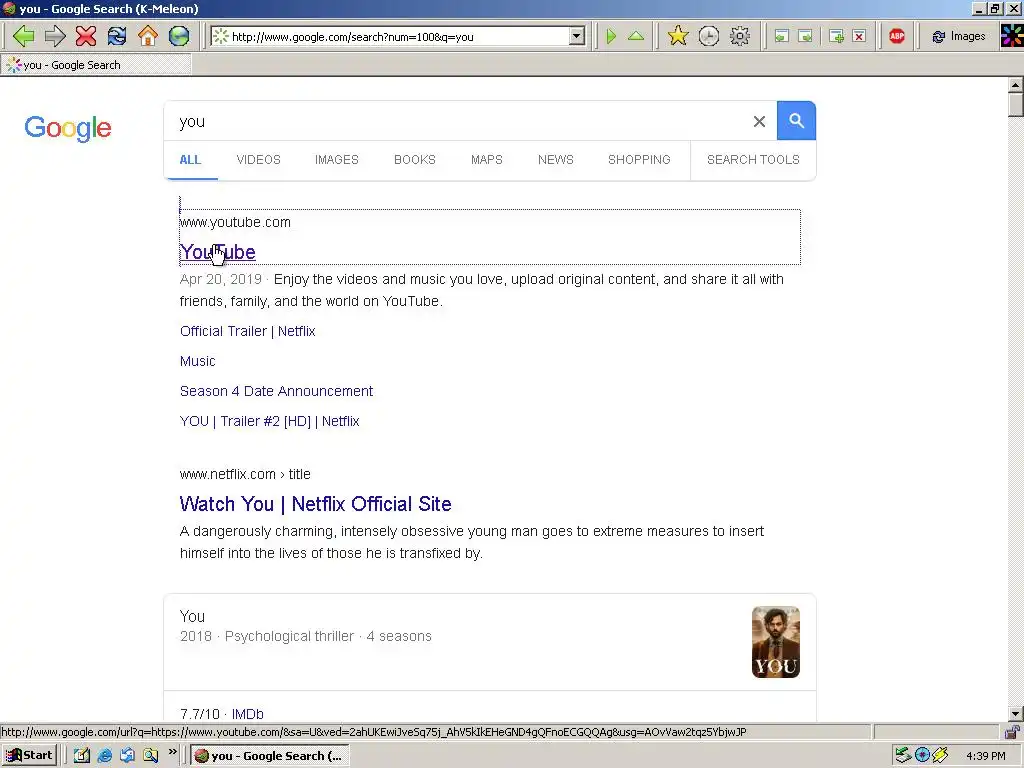Click the first green system tray icon
Image resolution: width=1024 pixels, height=768 pixels.
(903, 755)
